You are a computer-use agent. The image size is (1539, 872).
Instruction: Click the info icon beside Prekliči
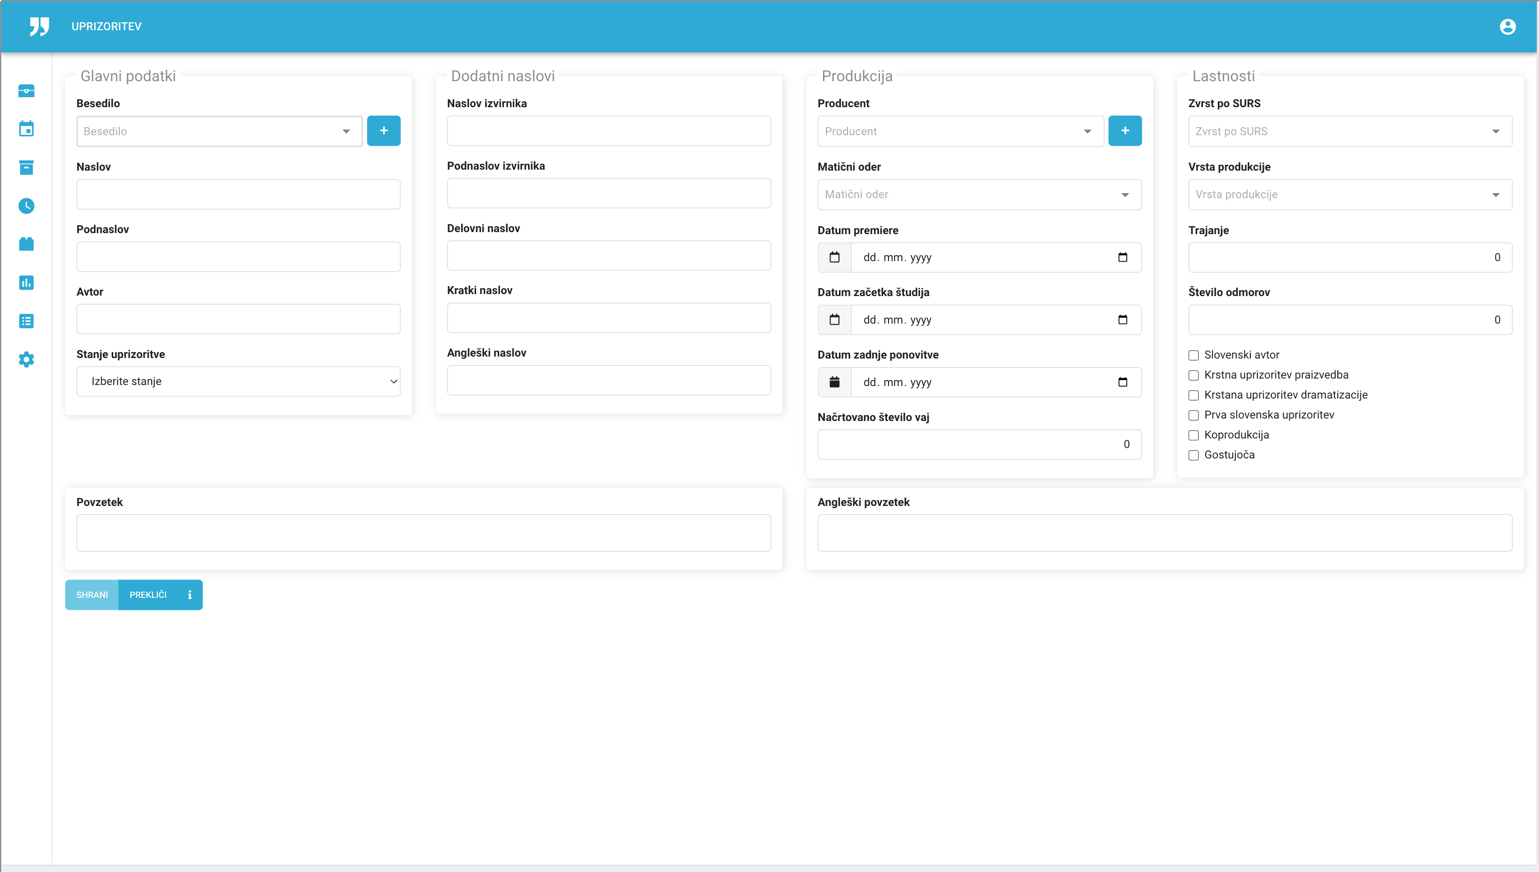[190, 595]
